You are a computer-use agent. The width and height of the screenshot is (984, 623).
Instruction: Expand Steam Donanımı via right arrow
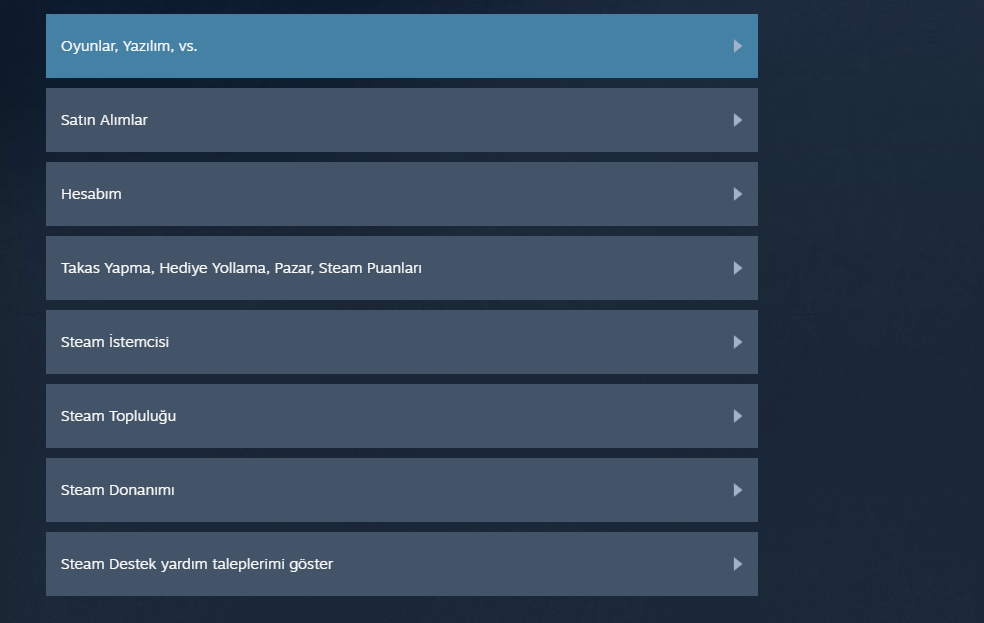[737, 490]
